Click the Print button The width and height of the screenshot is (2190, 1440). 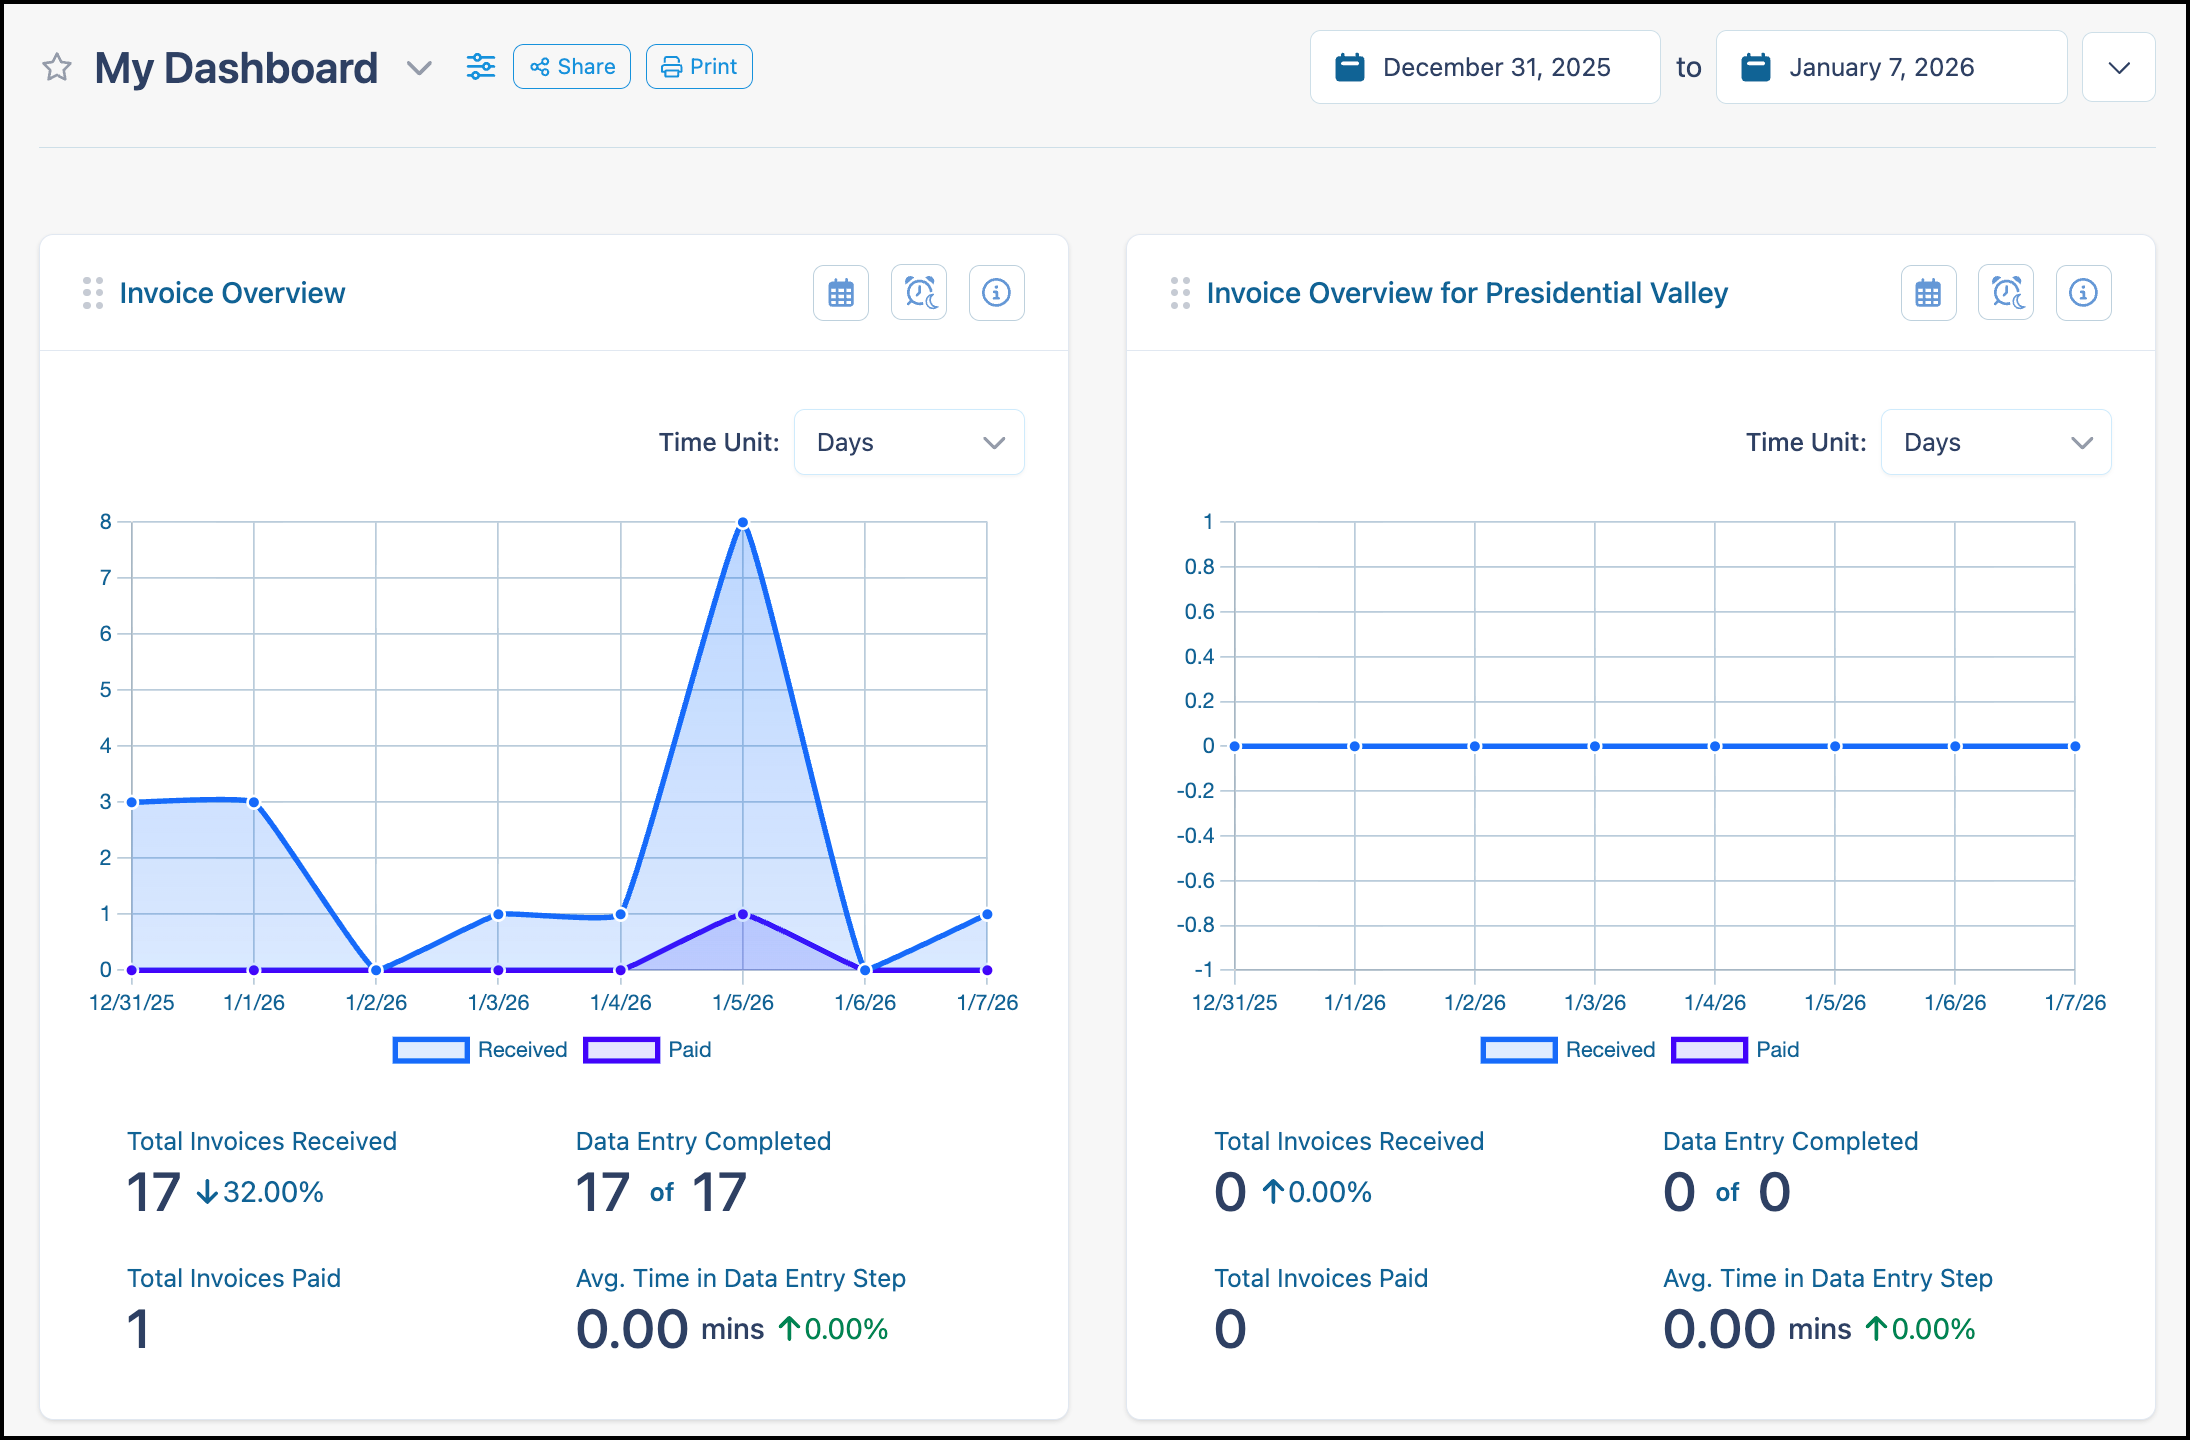(x=699, y=67)
